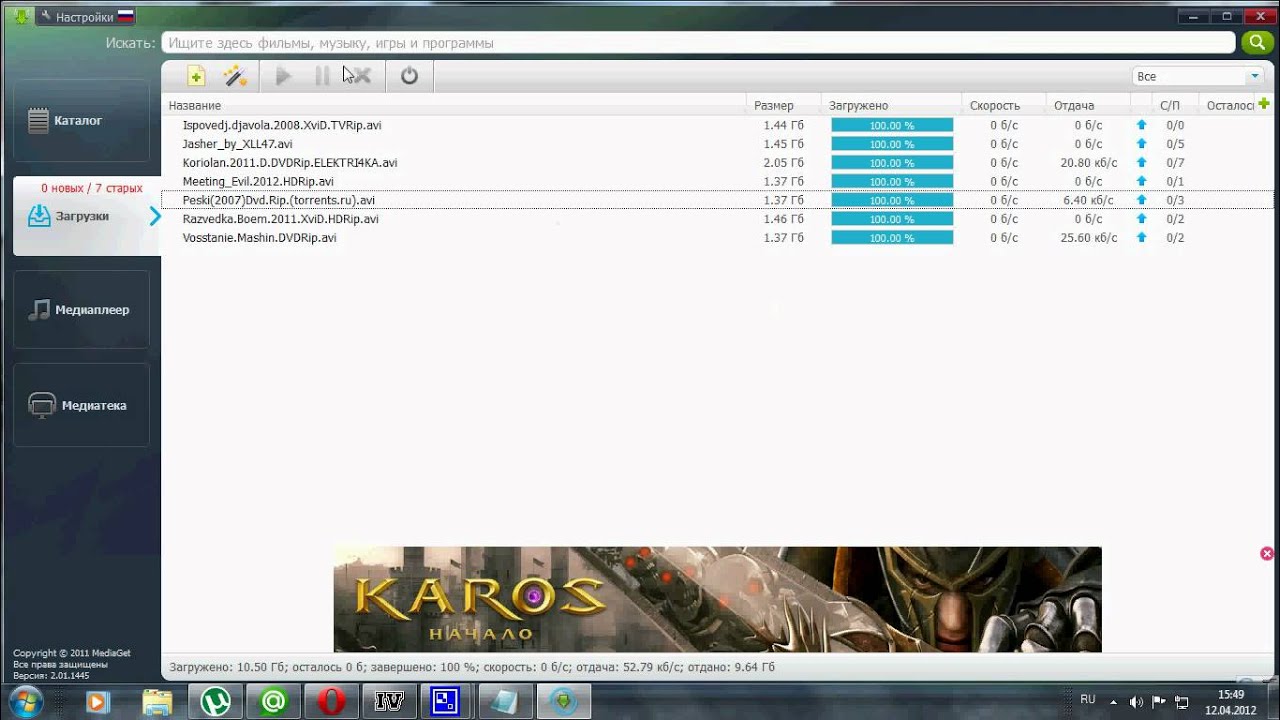Sort by the Размер column header
The image size is (1280, 720).
[x=784, y=105]
